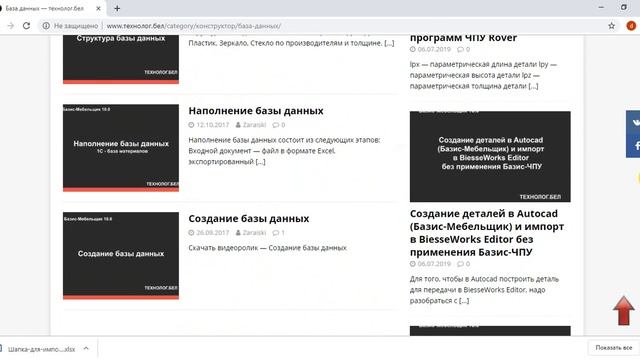Image resolution: width=640 pixels, height=360 pixels.
Task: Open the Chrome profile avatar icon
Action: pyautogui.click(x=631, y=26)
